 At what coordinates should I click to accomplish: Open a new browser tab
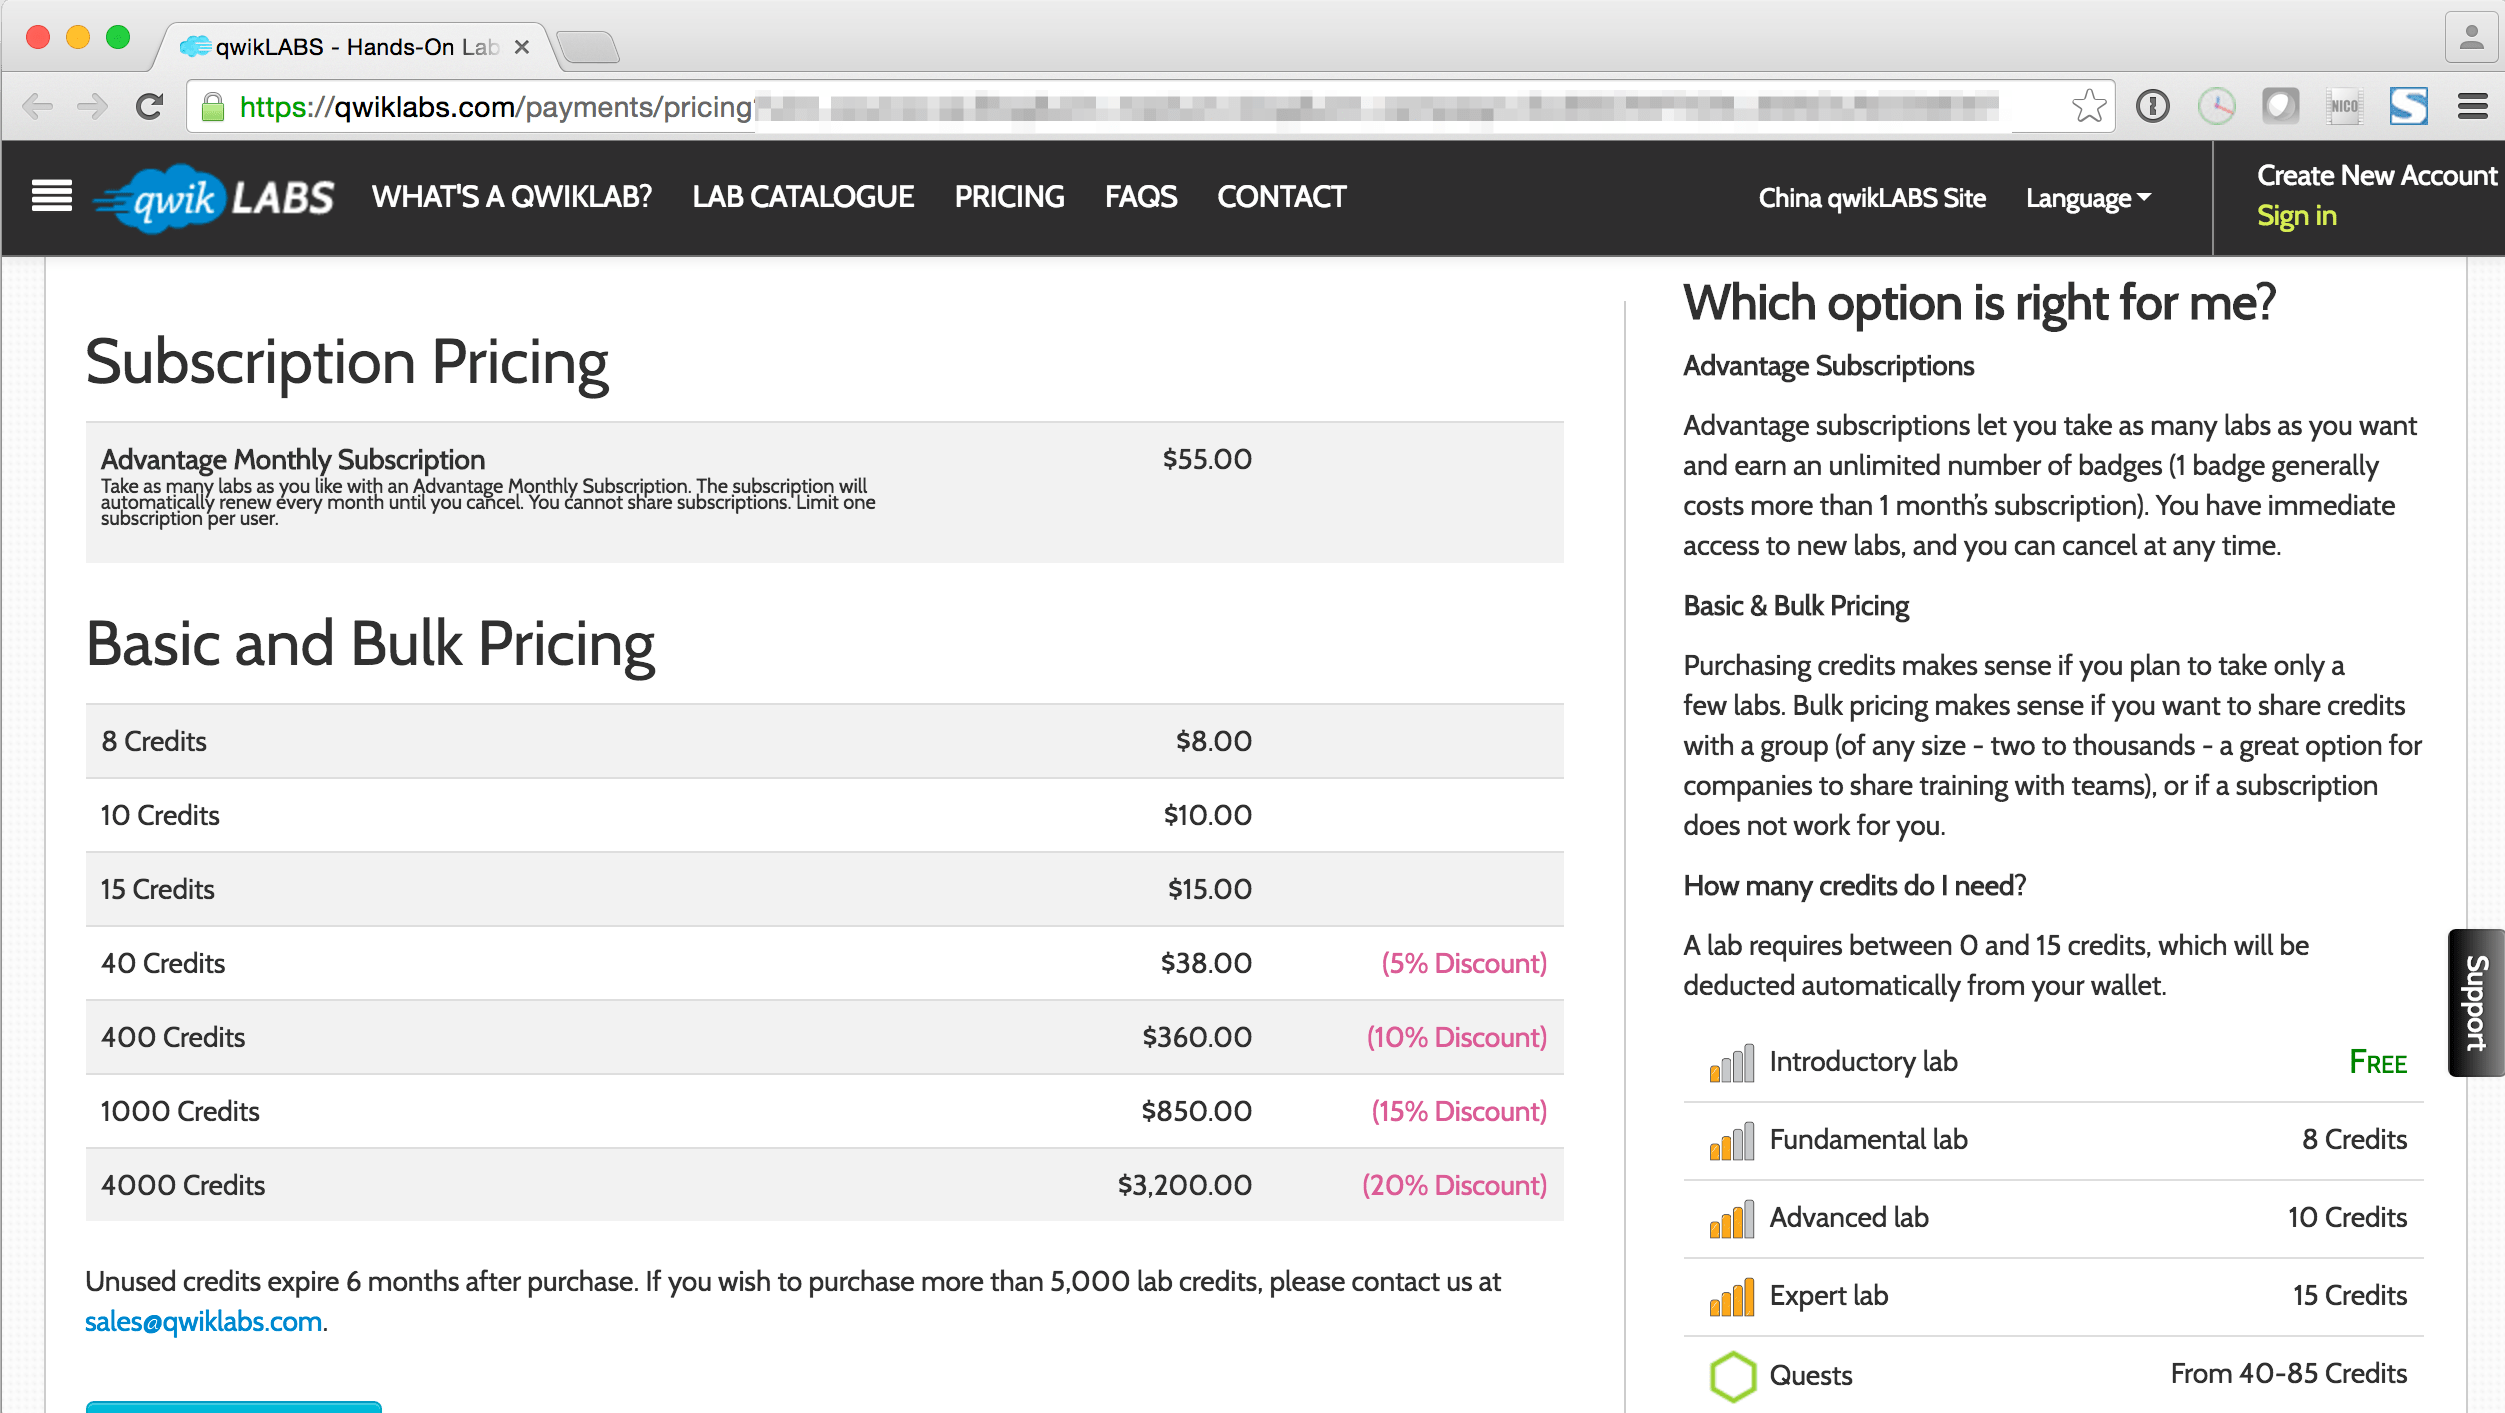click(588, 47)
